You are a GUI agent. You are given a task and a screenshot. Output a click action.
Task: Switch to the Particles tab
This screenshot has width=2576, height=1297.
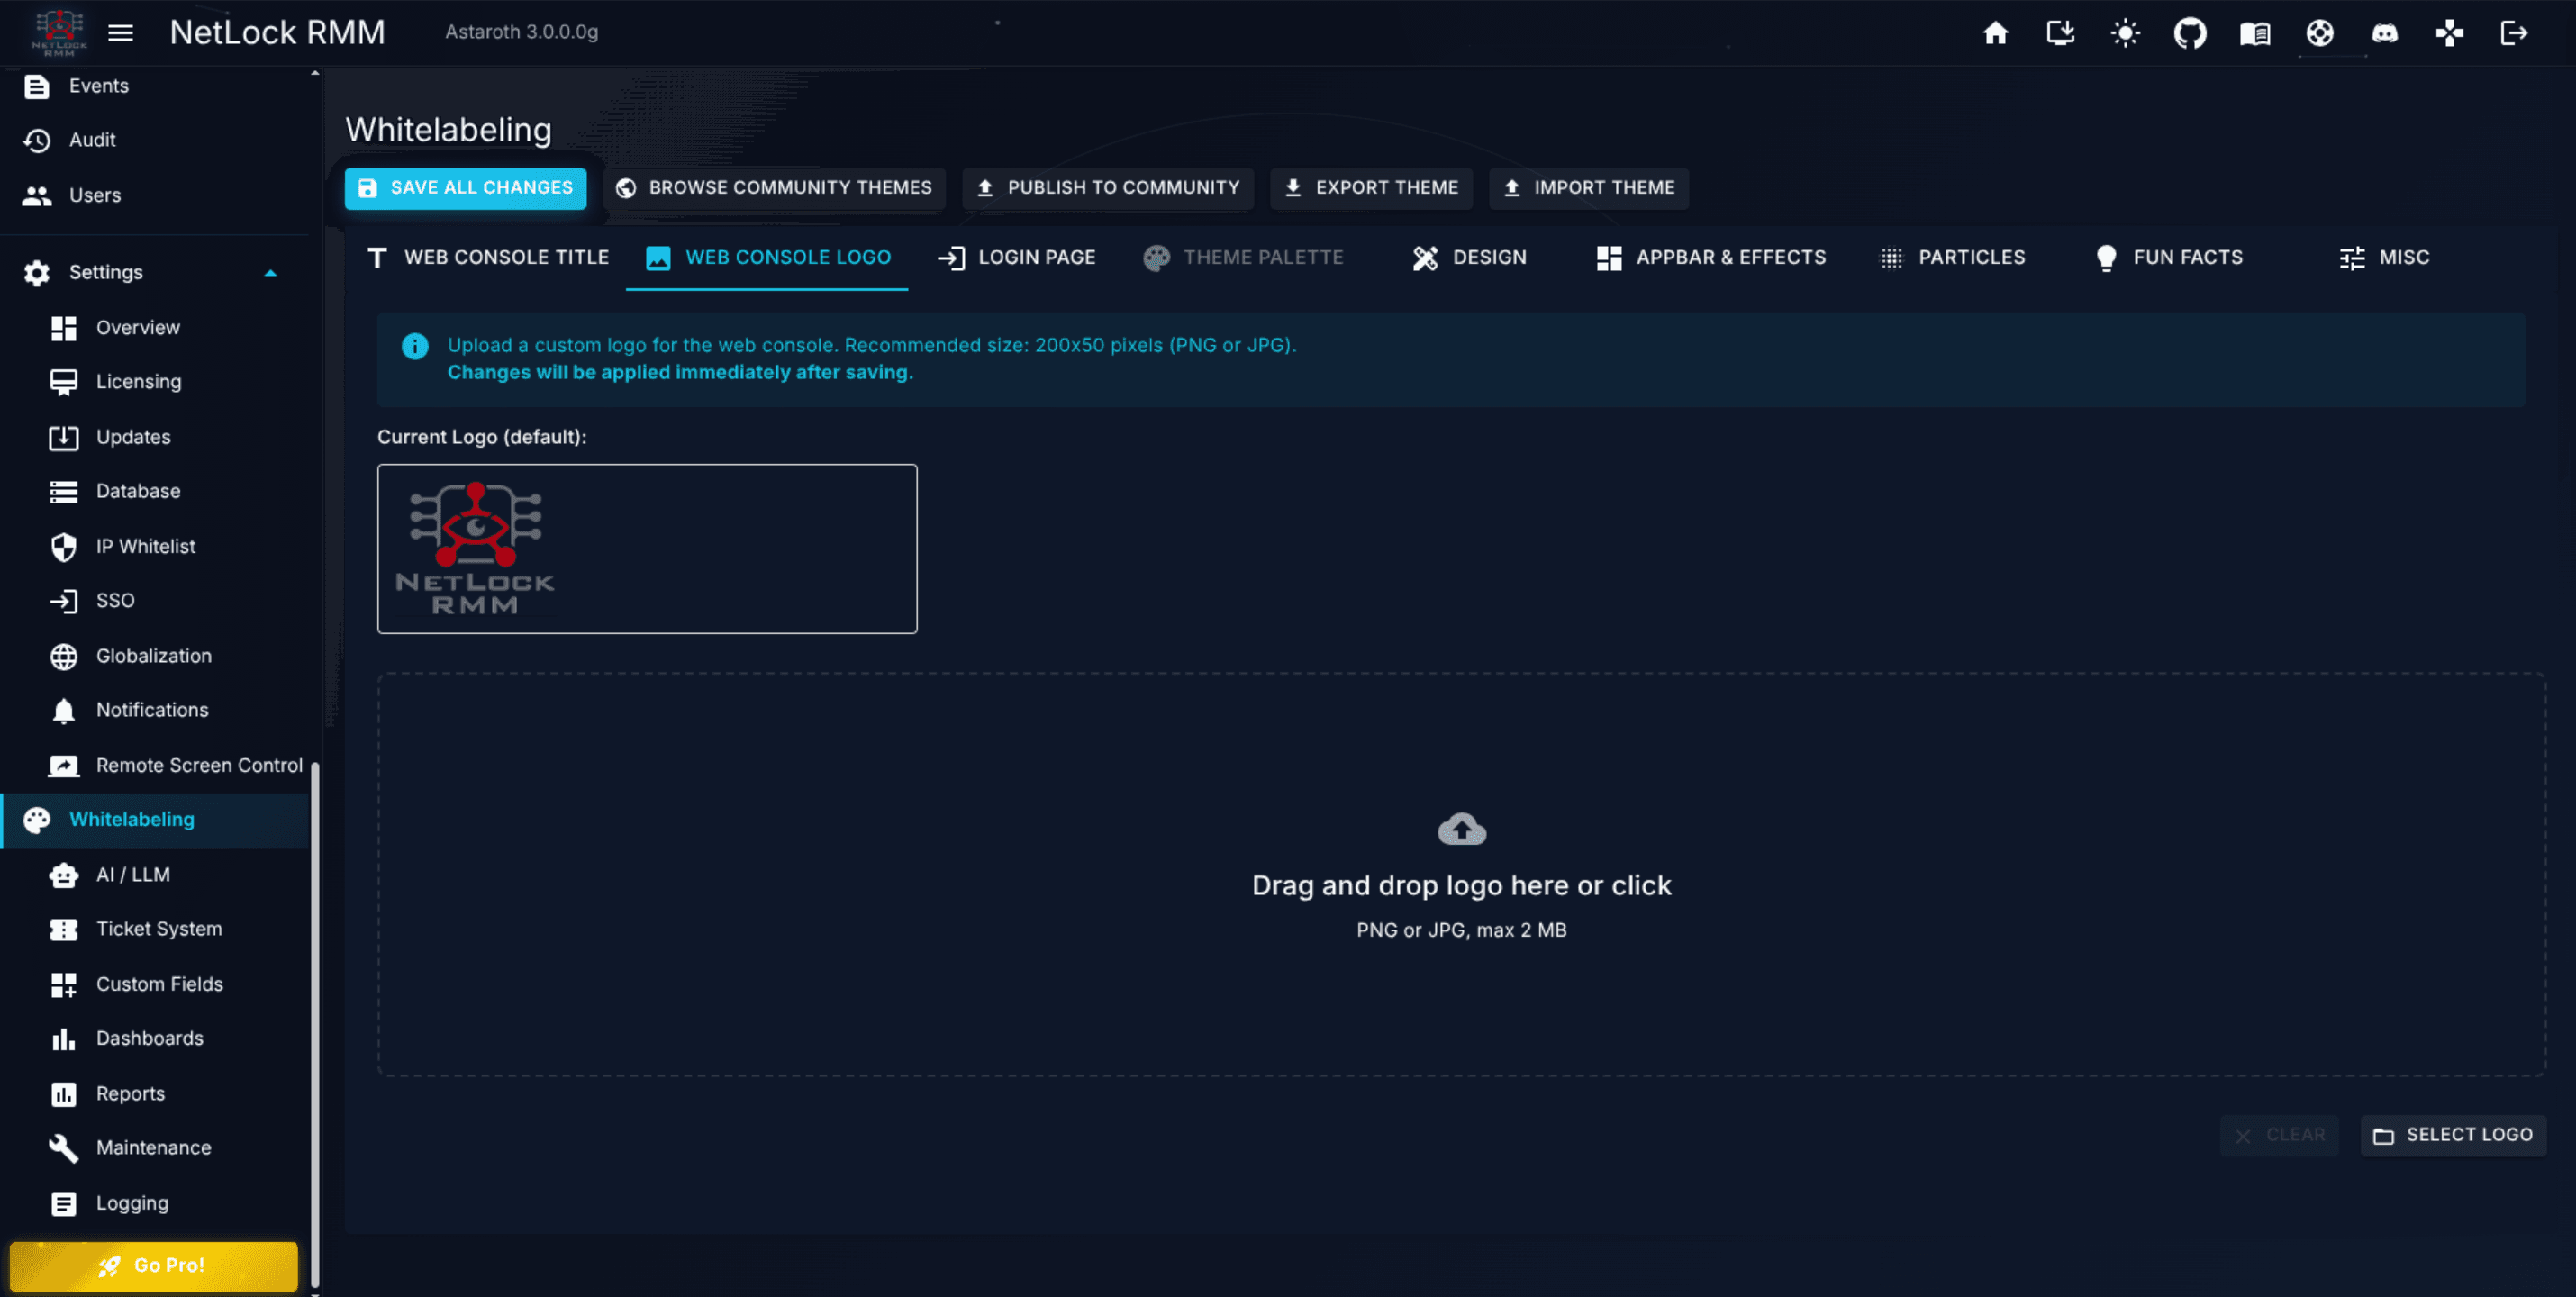point(1952,258)
